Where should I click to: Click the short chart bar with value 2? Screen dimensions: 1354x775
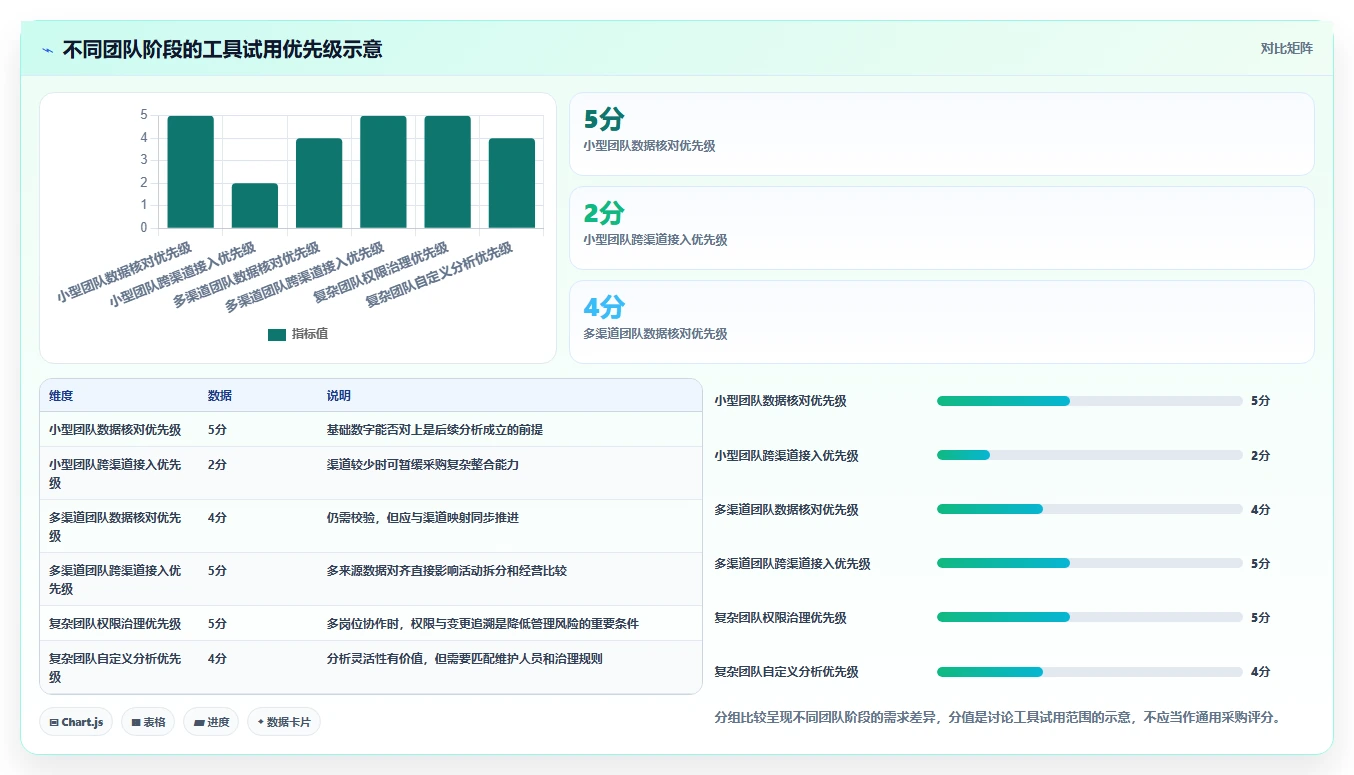255,206
